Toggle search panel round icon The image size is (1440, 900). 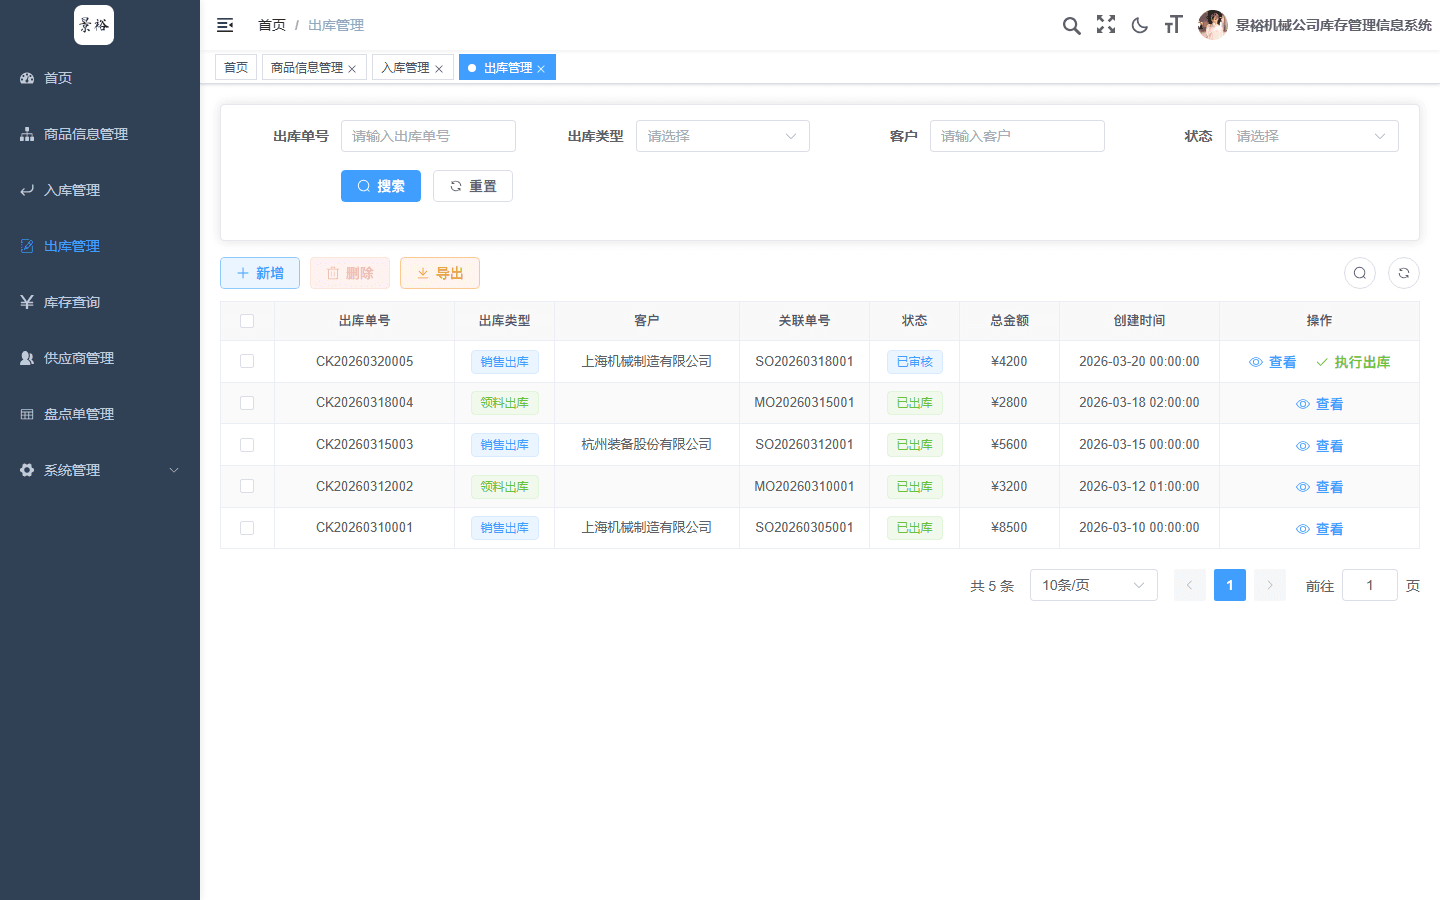pyautogui.click(x=1360, y=273)
